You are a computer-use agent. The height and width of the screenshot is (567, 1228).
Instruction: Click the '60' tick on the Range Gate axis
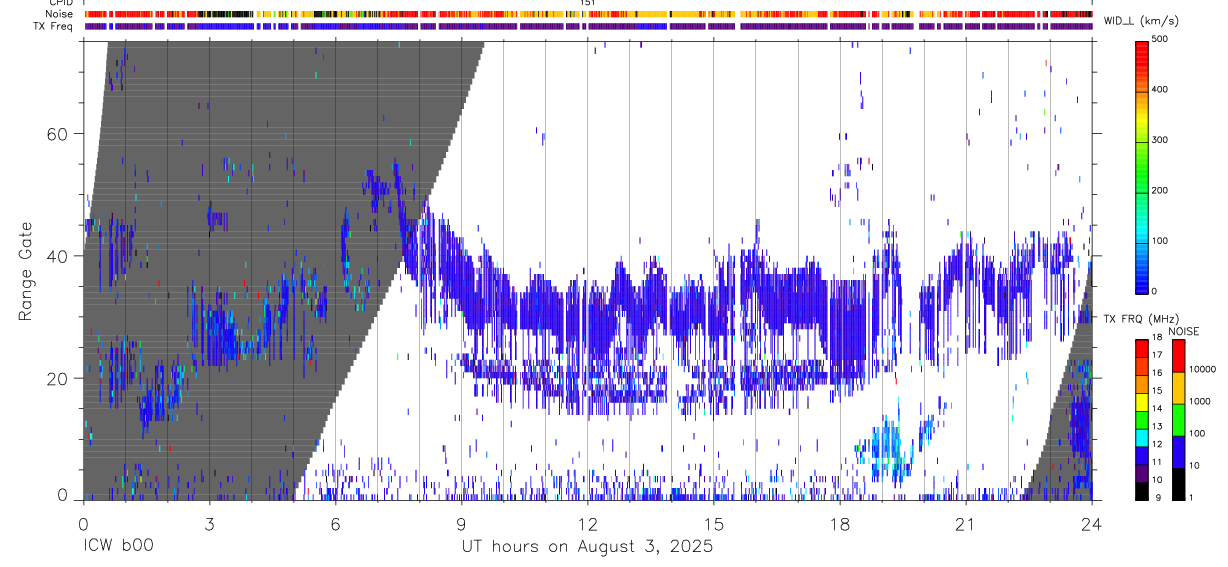pyautogui.click(x=59, y=134)
